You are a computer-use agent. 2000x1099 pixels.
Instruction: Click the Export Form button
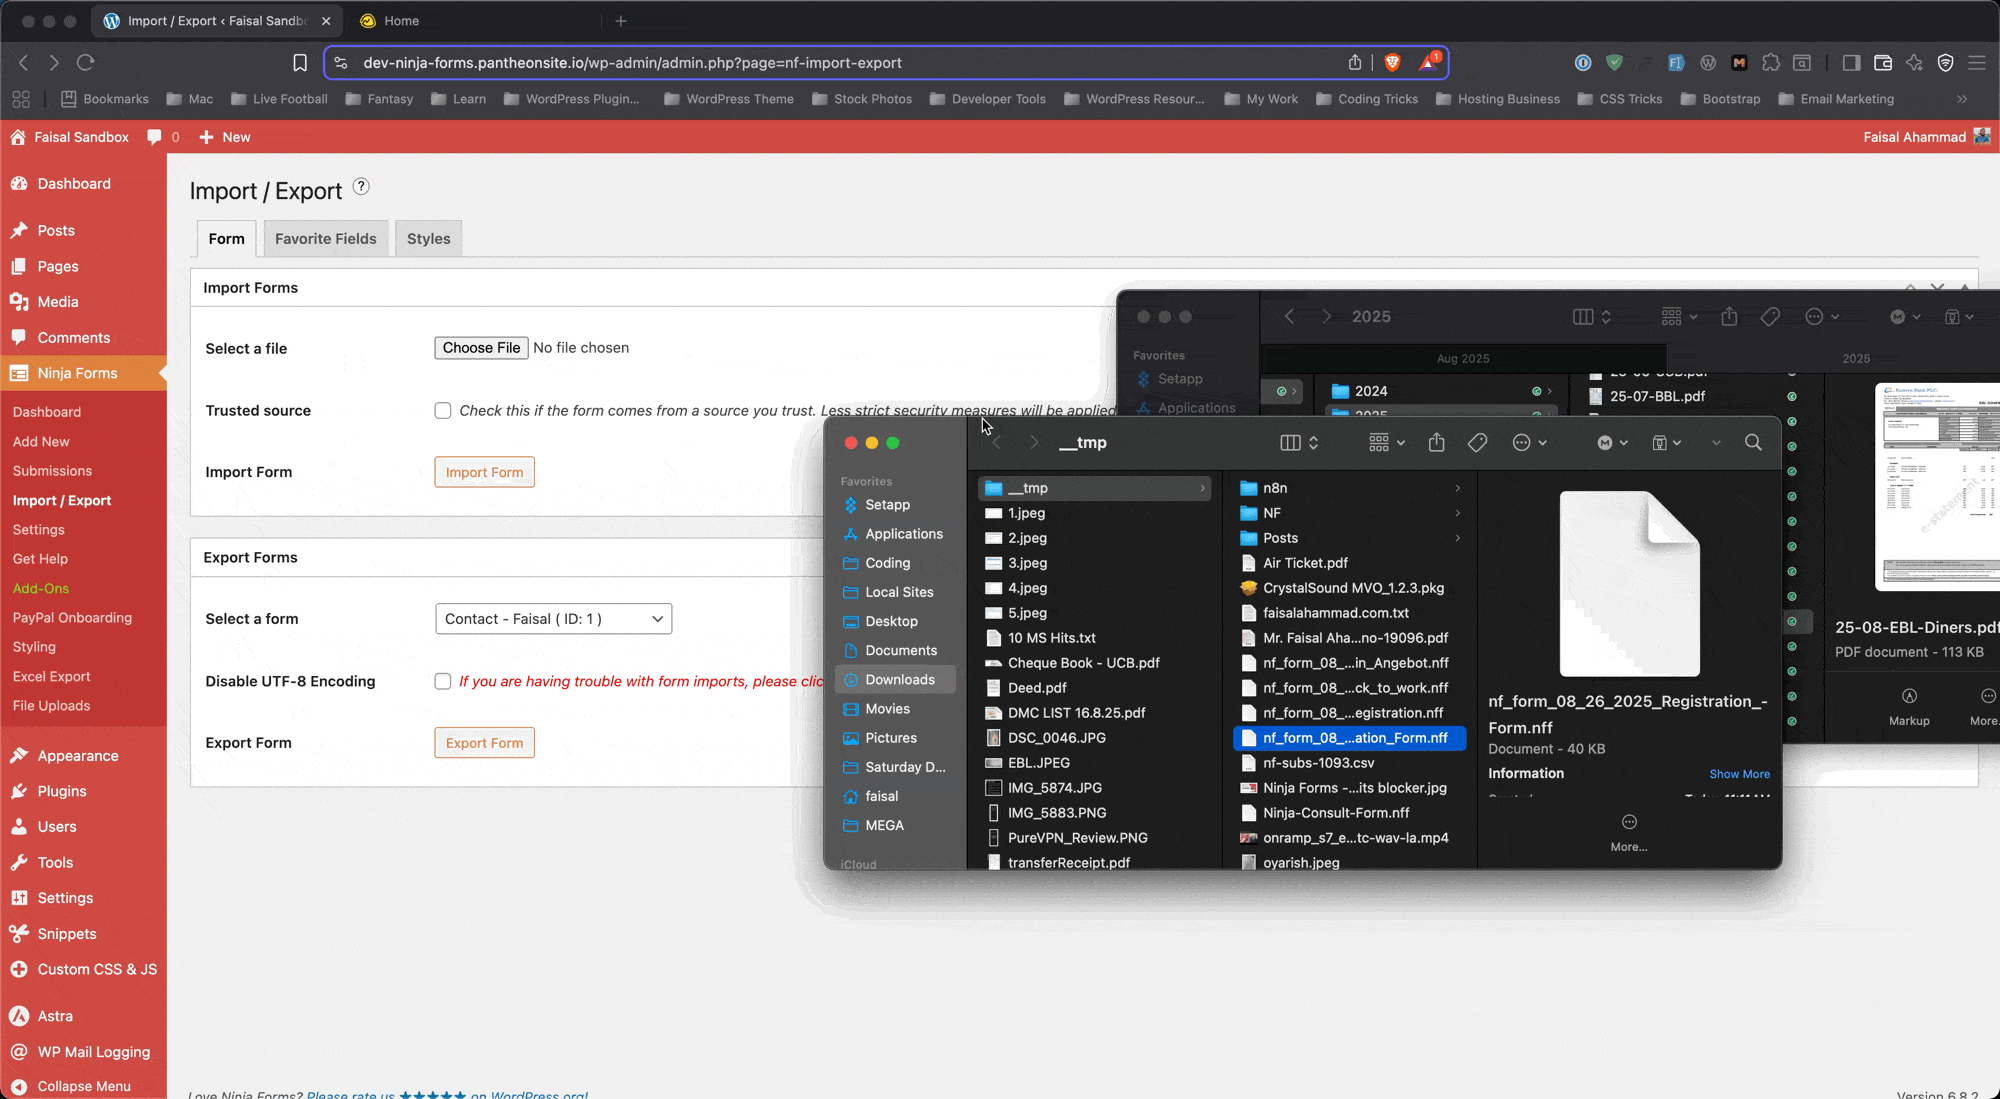tap(484, 742)
